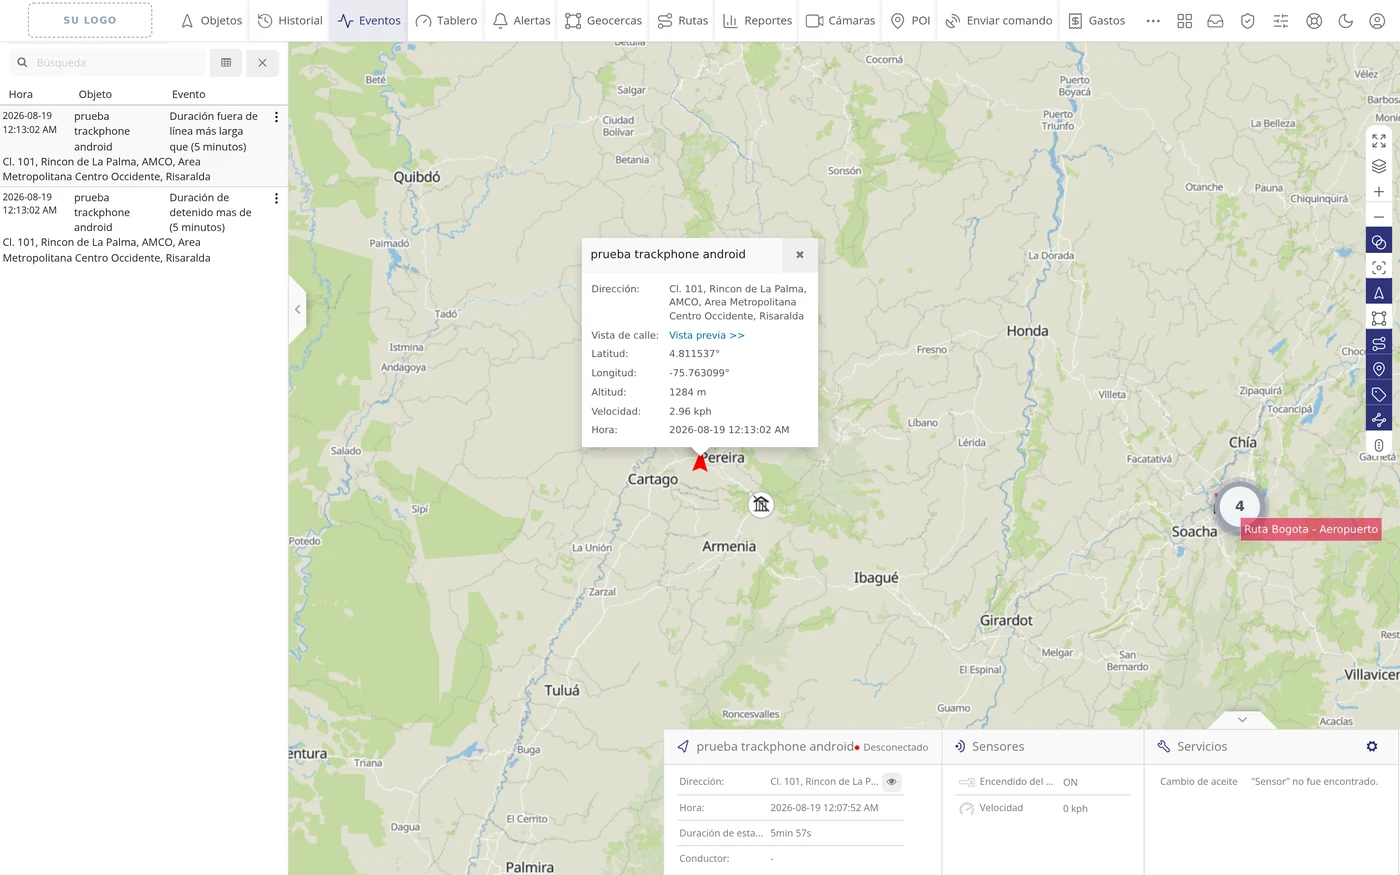Open the sliders settings icon

point(1281,20)
